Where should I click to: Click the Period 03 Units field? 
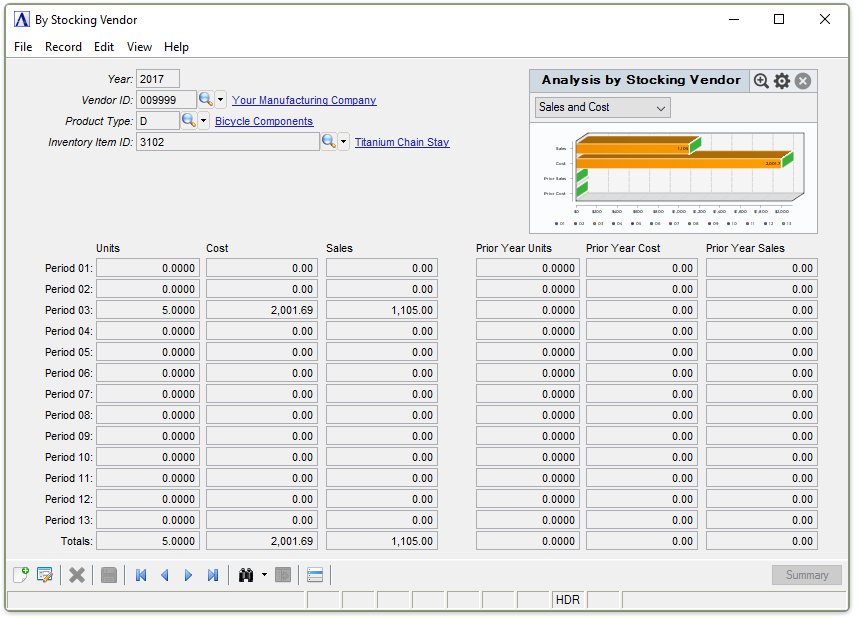pyautogui.click(x=148, y=310)
